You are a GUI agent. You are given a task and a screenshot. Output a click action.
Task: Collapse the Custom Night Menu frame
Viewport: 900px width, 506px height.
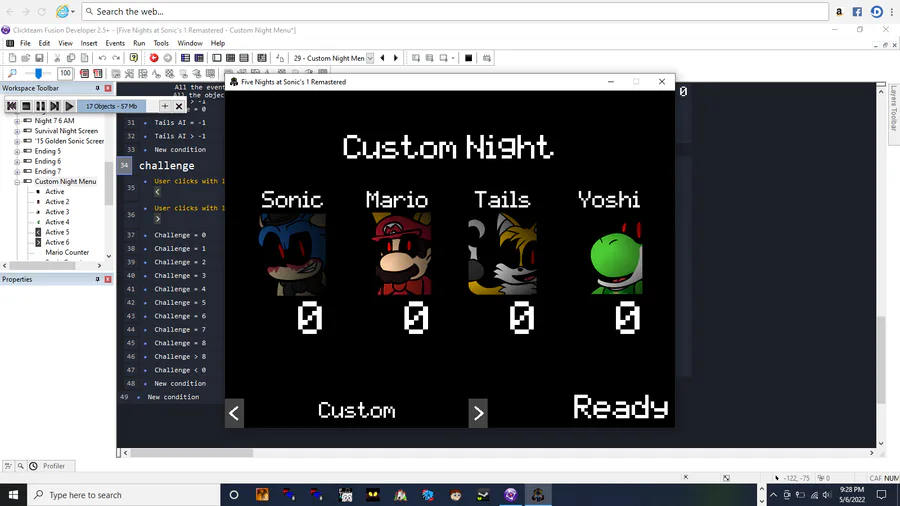pyautogui.click(x=17, y=182)
